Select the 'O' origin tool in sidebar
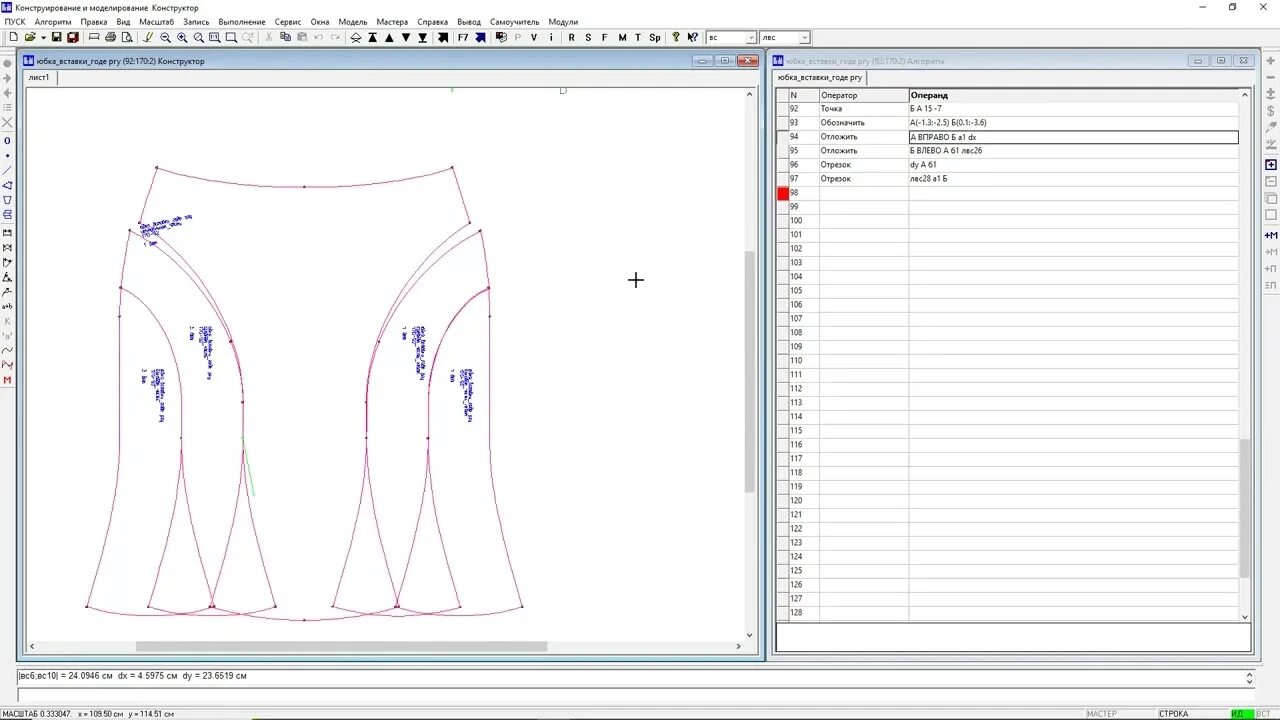Image resolution: width=1280 pixels, height=720 pixels. pos(7,141)
